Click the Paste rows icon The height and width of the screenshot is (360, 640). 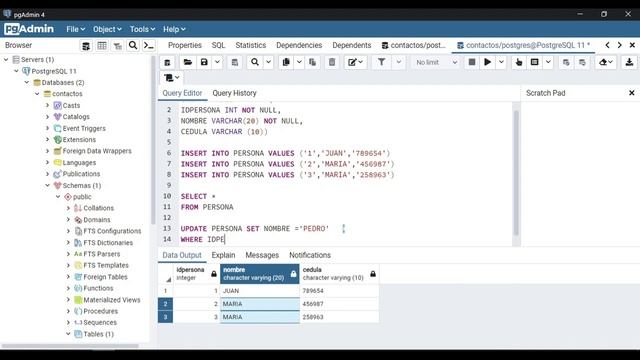[x=313, y=62]
